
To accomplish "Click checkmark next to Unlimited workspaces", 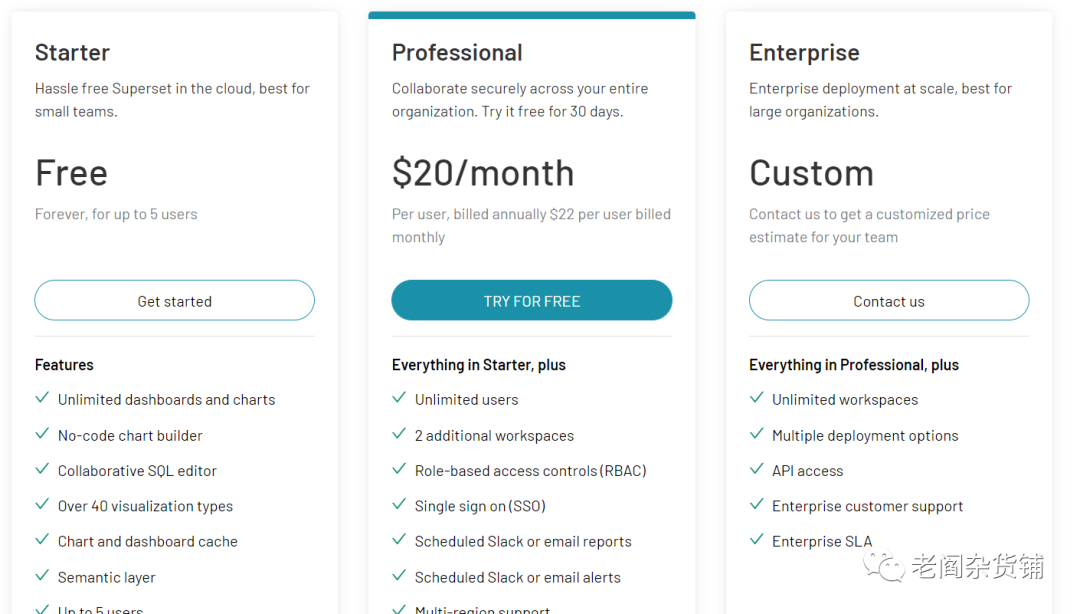I will (x=756, y=398).
